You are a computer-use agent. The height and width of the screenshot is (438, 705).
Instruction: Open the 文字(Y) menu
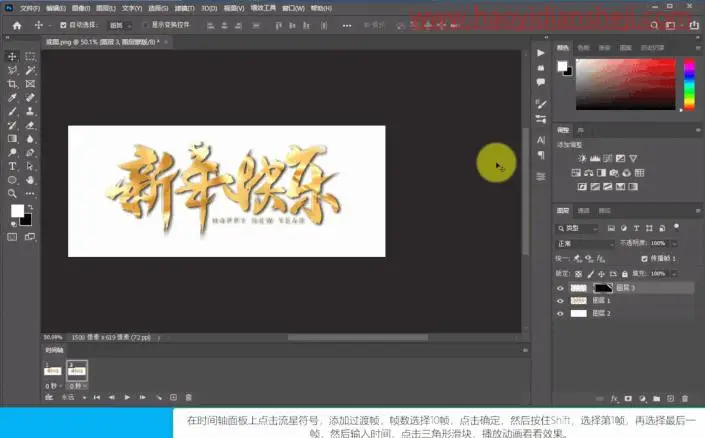point(131,8)
